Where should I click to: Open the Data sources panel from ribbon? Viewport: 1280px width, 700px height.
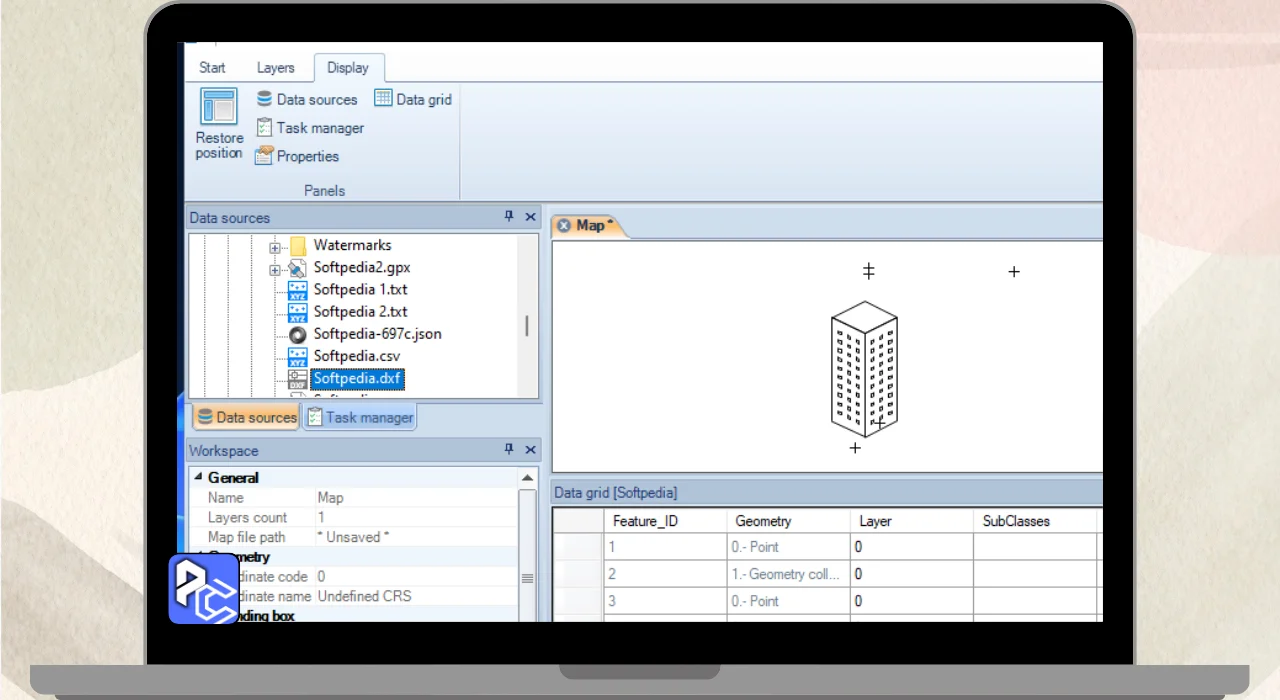pos(307,99)
